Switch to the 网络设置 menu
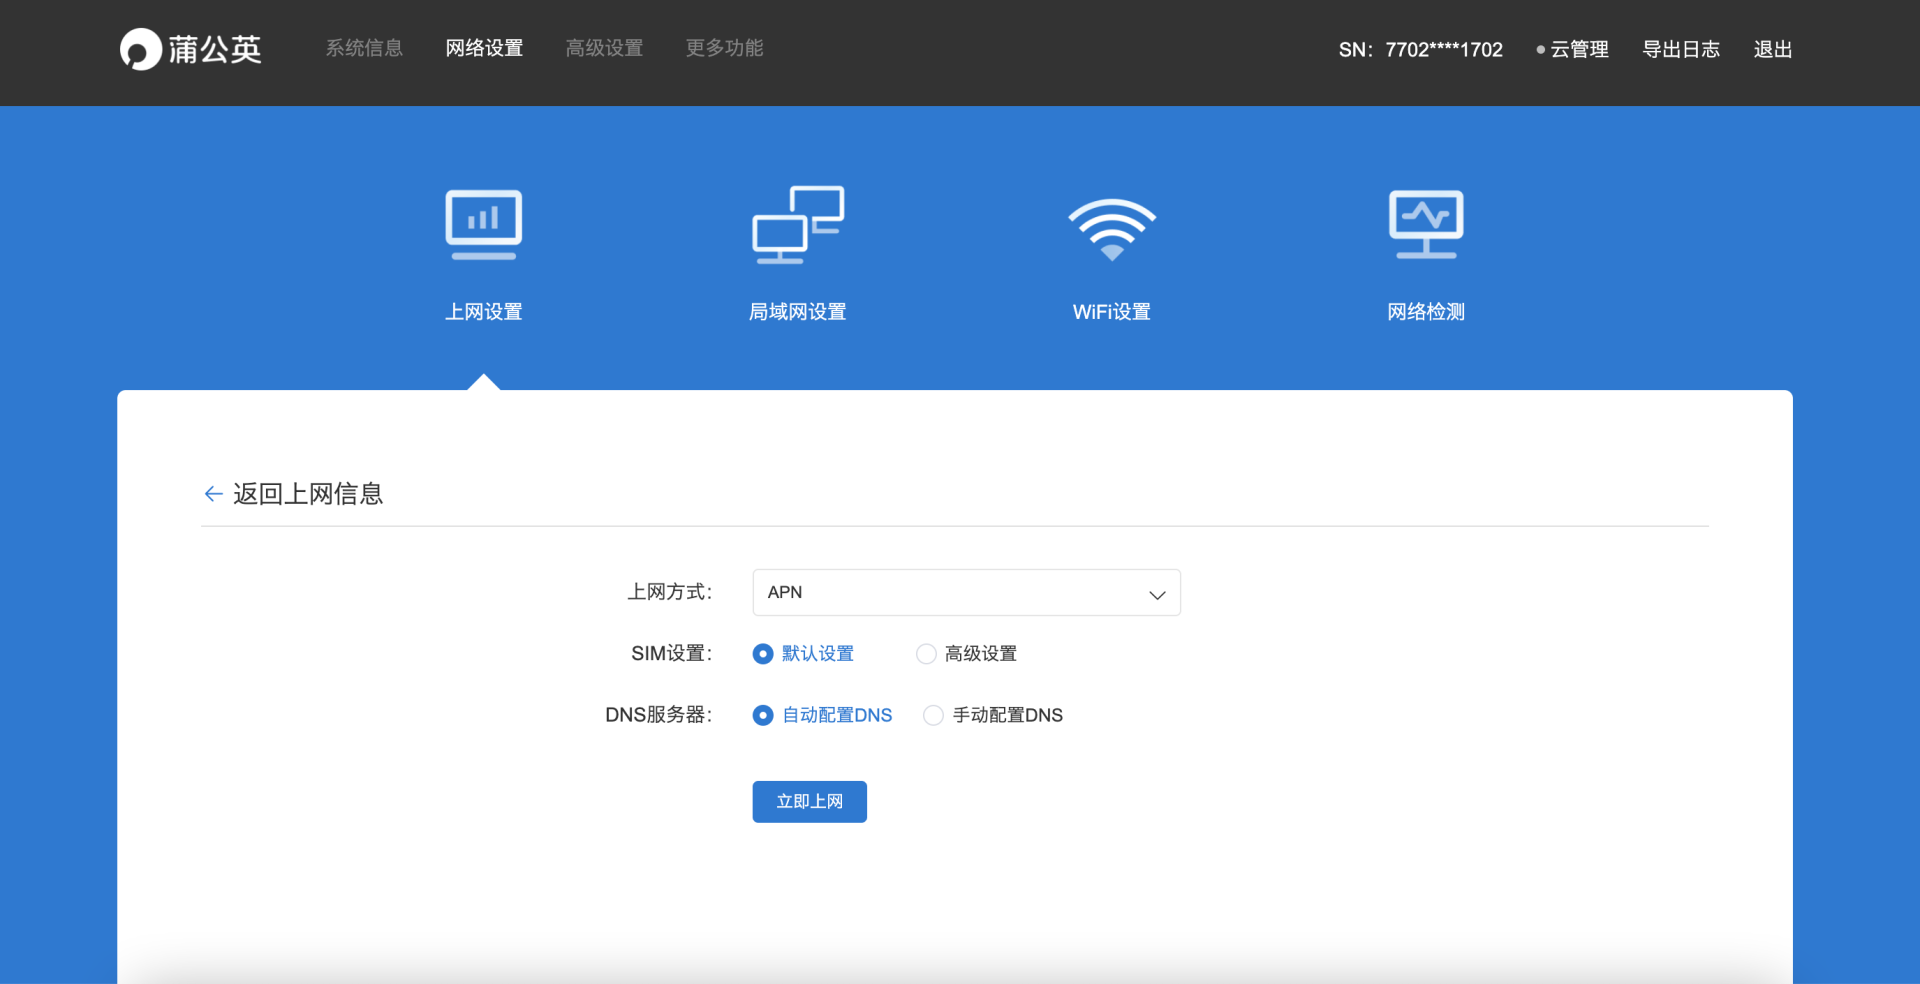1920x984 pixels. pyautogui.click(x=484, y=48)
